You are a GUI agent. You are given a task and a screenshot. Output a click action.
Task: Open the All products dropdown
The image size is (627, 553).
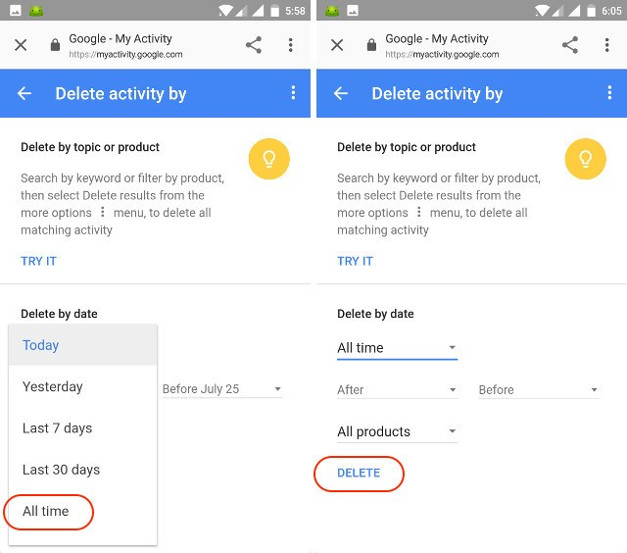click(397, 431)
